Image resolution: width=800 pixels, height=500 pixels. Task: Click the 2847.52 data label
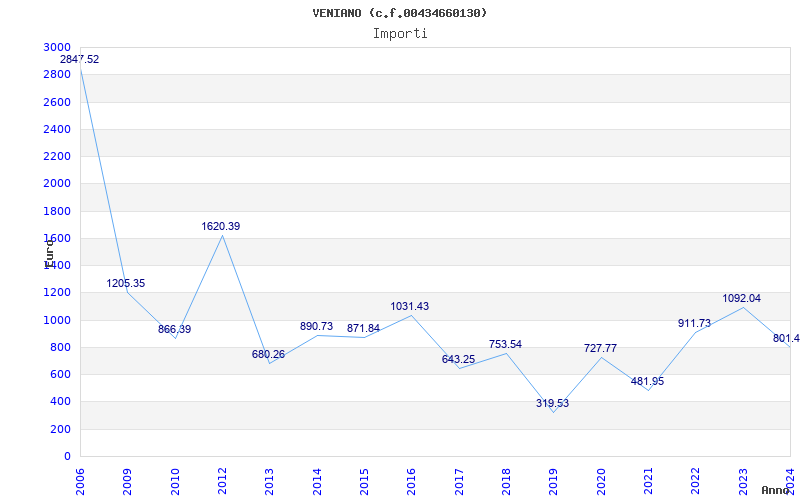tap(80, 59)
